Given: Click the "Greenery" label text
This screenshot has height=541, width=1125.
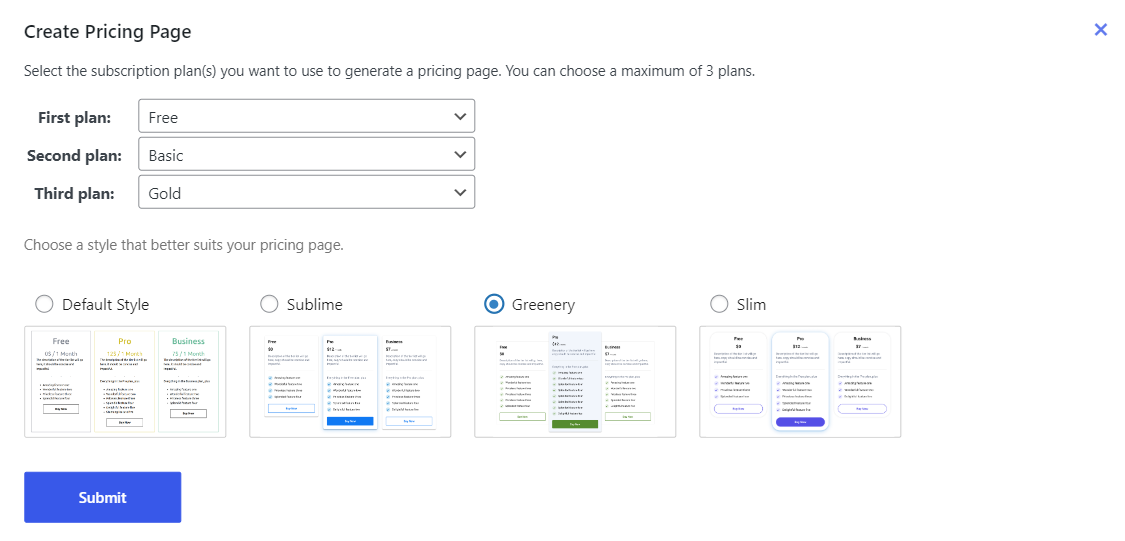Looking at the screenshot, I should [543, 305].
